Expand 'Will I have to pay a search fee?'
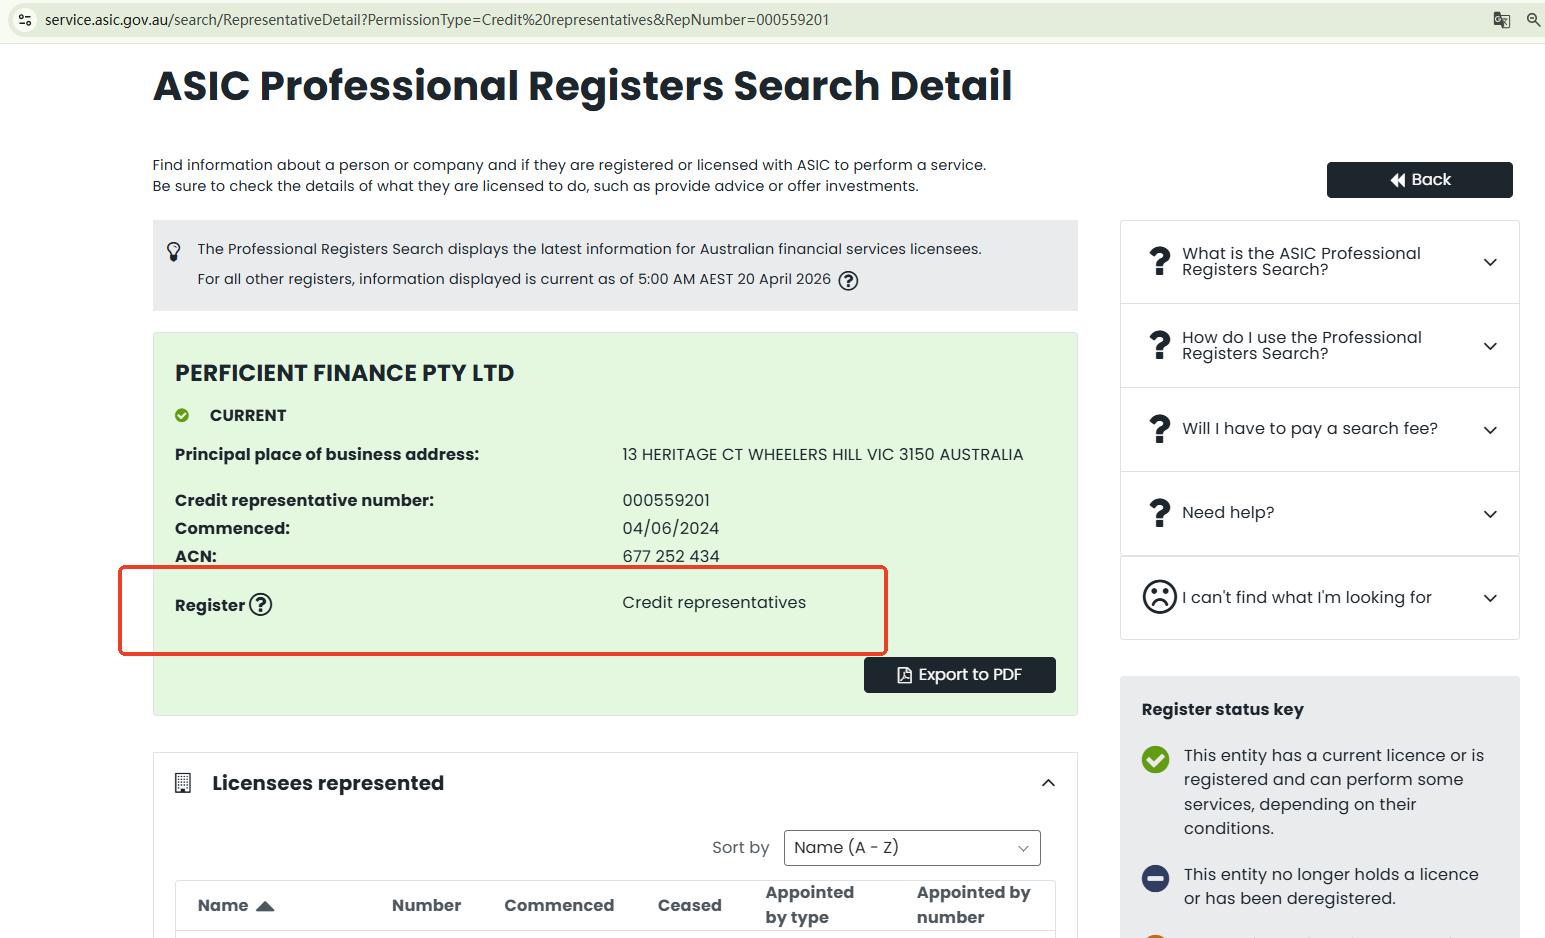 (1490, 430)
